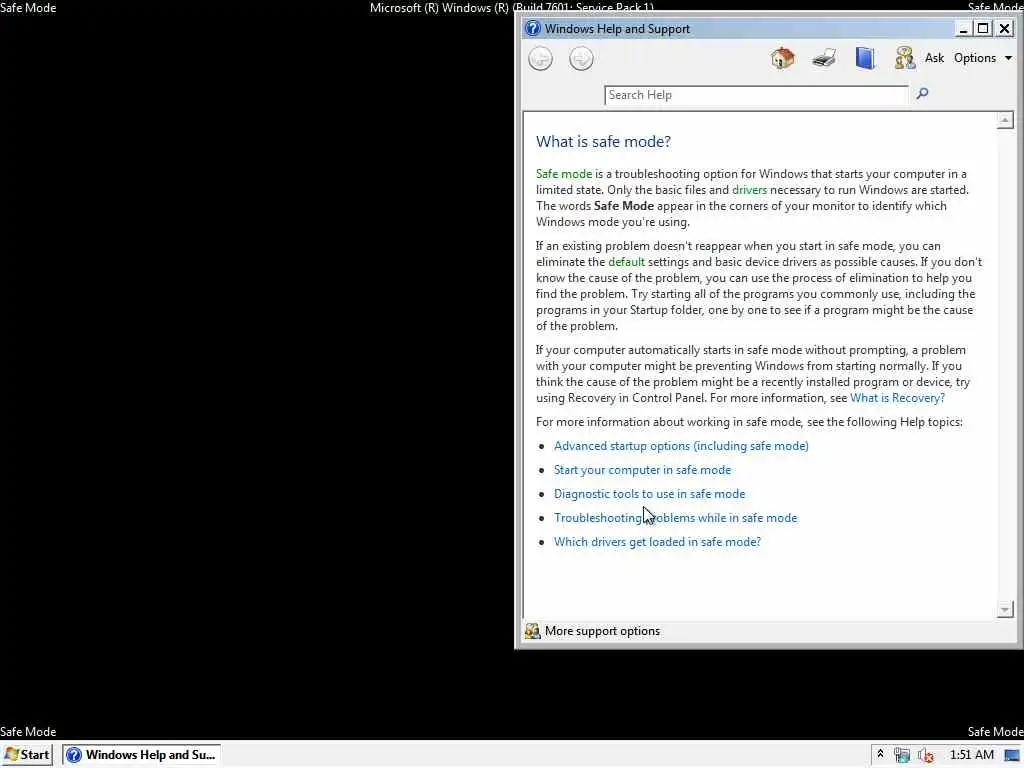1024x768 pixels.
Task: Click the magnifier search button
Action: click(x=922, y=94)
